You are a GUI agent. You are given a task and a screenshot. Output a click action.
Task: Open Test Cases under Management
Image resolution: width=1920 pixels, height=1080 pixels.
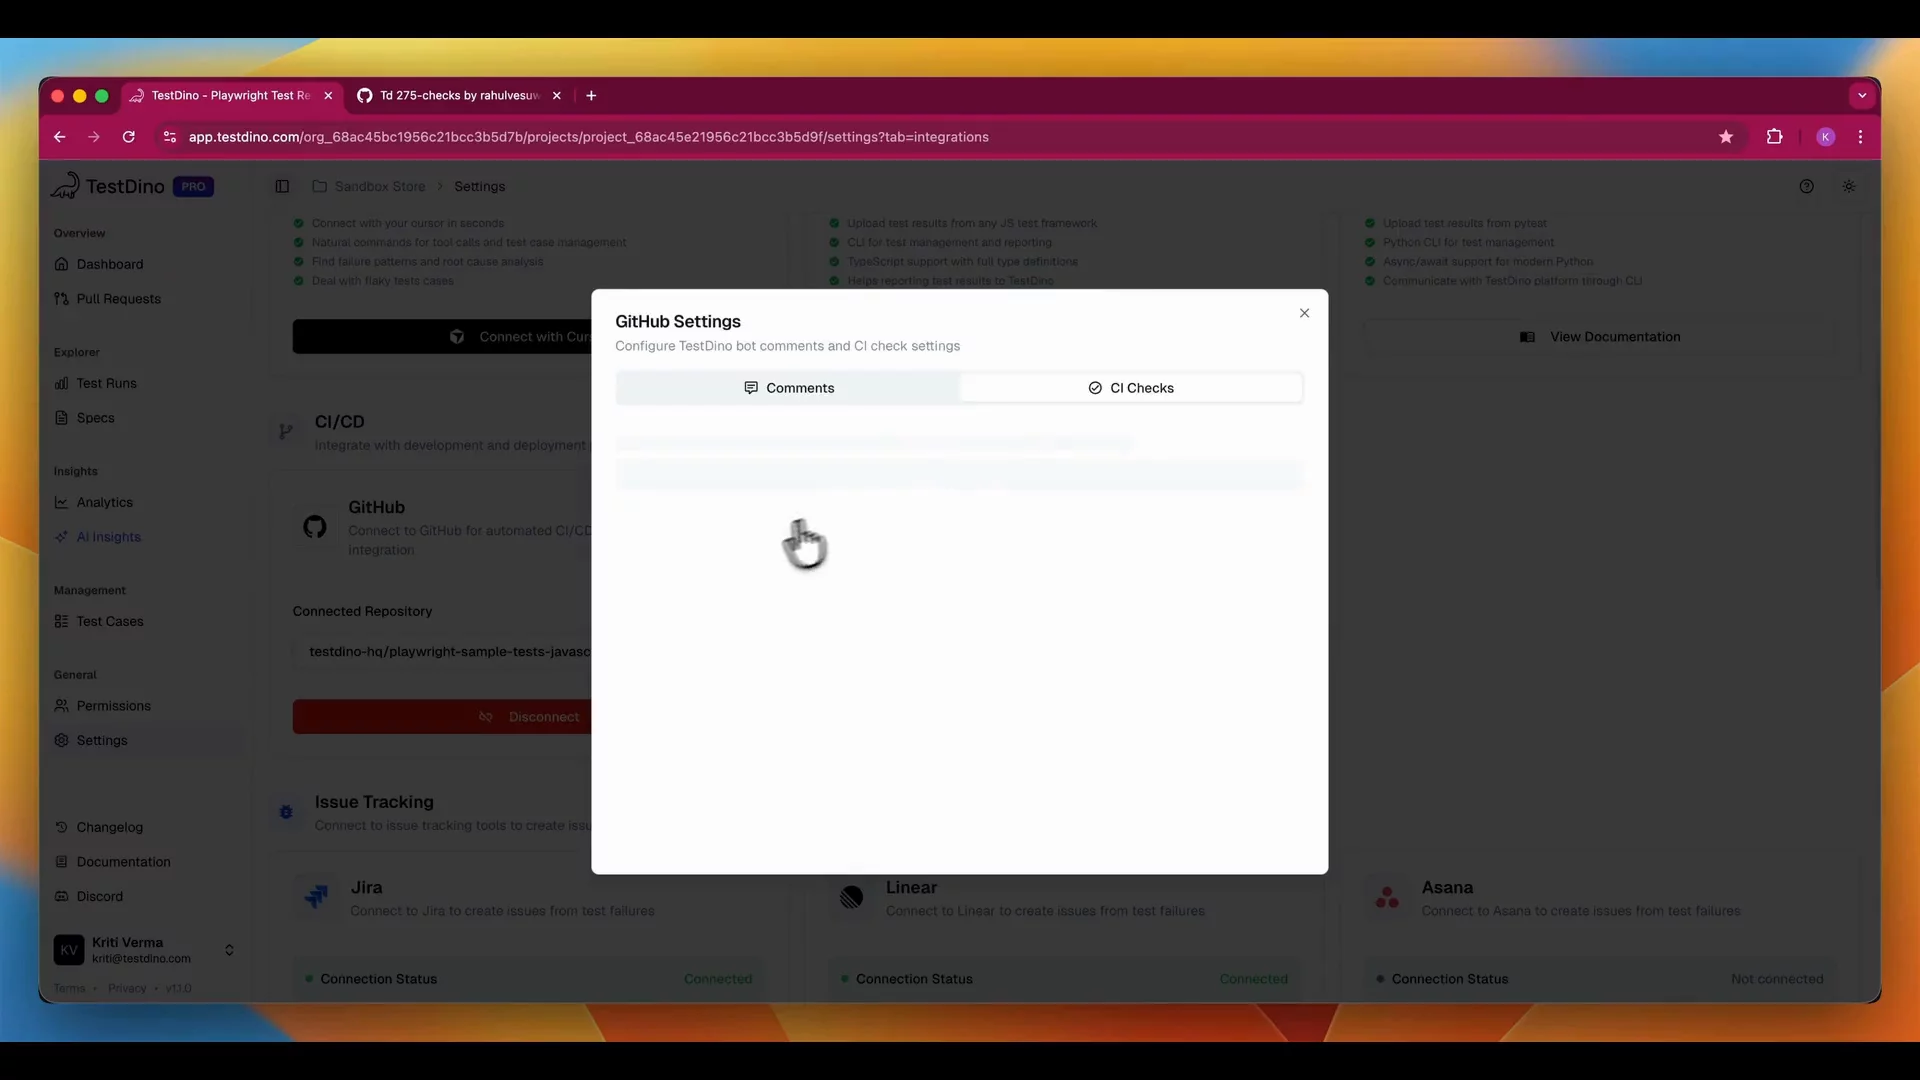click(x=110, y=621)
